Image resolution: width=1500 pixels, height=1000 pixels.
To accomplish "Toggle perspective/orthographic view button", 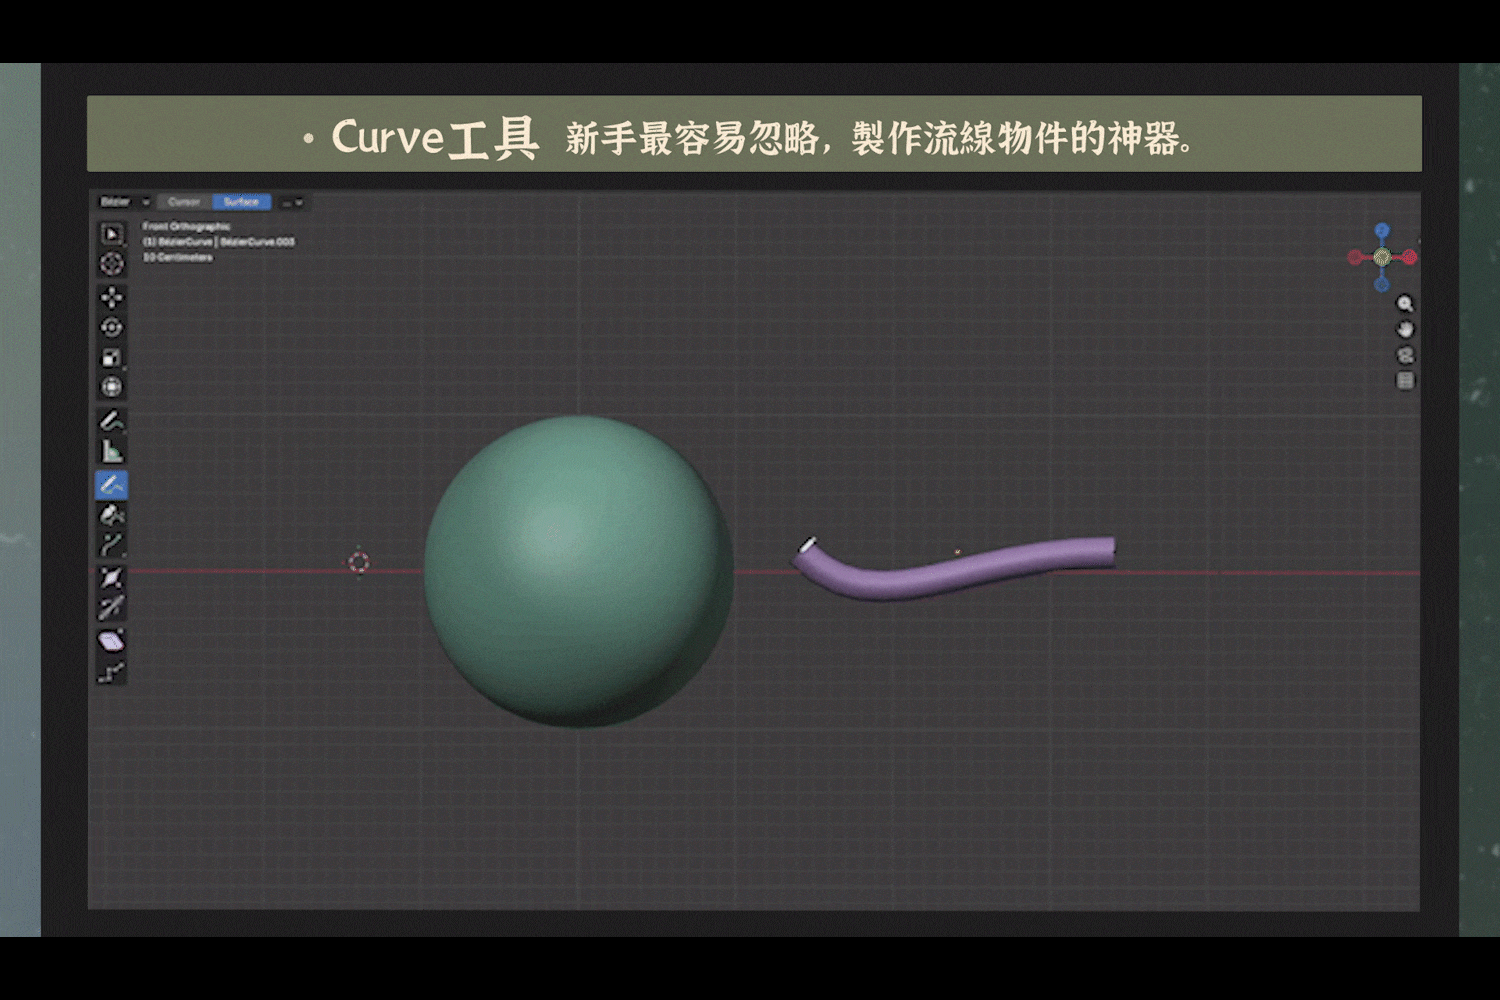I will 1405,381.
